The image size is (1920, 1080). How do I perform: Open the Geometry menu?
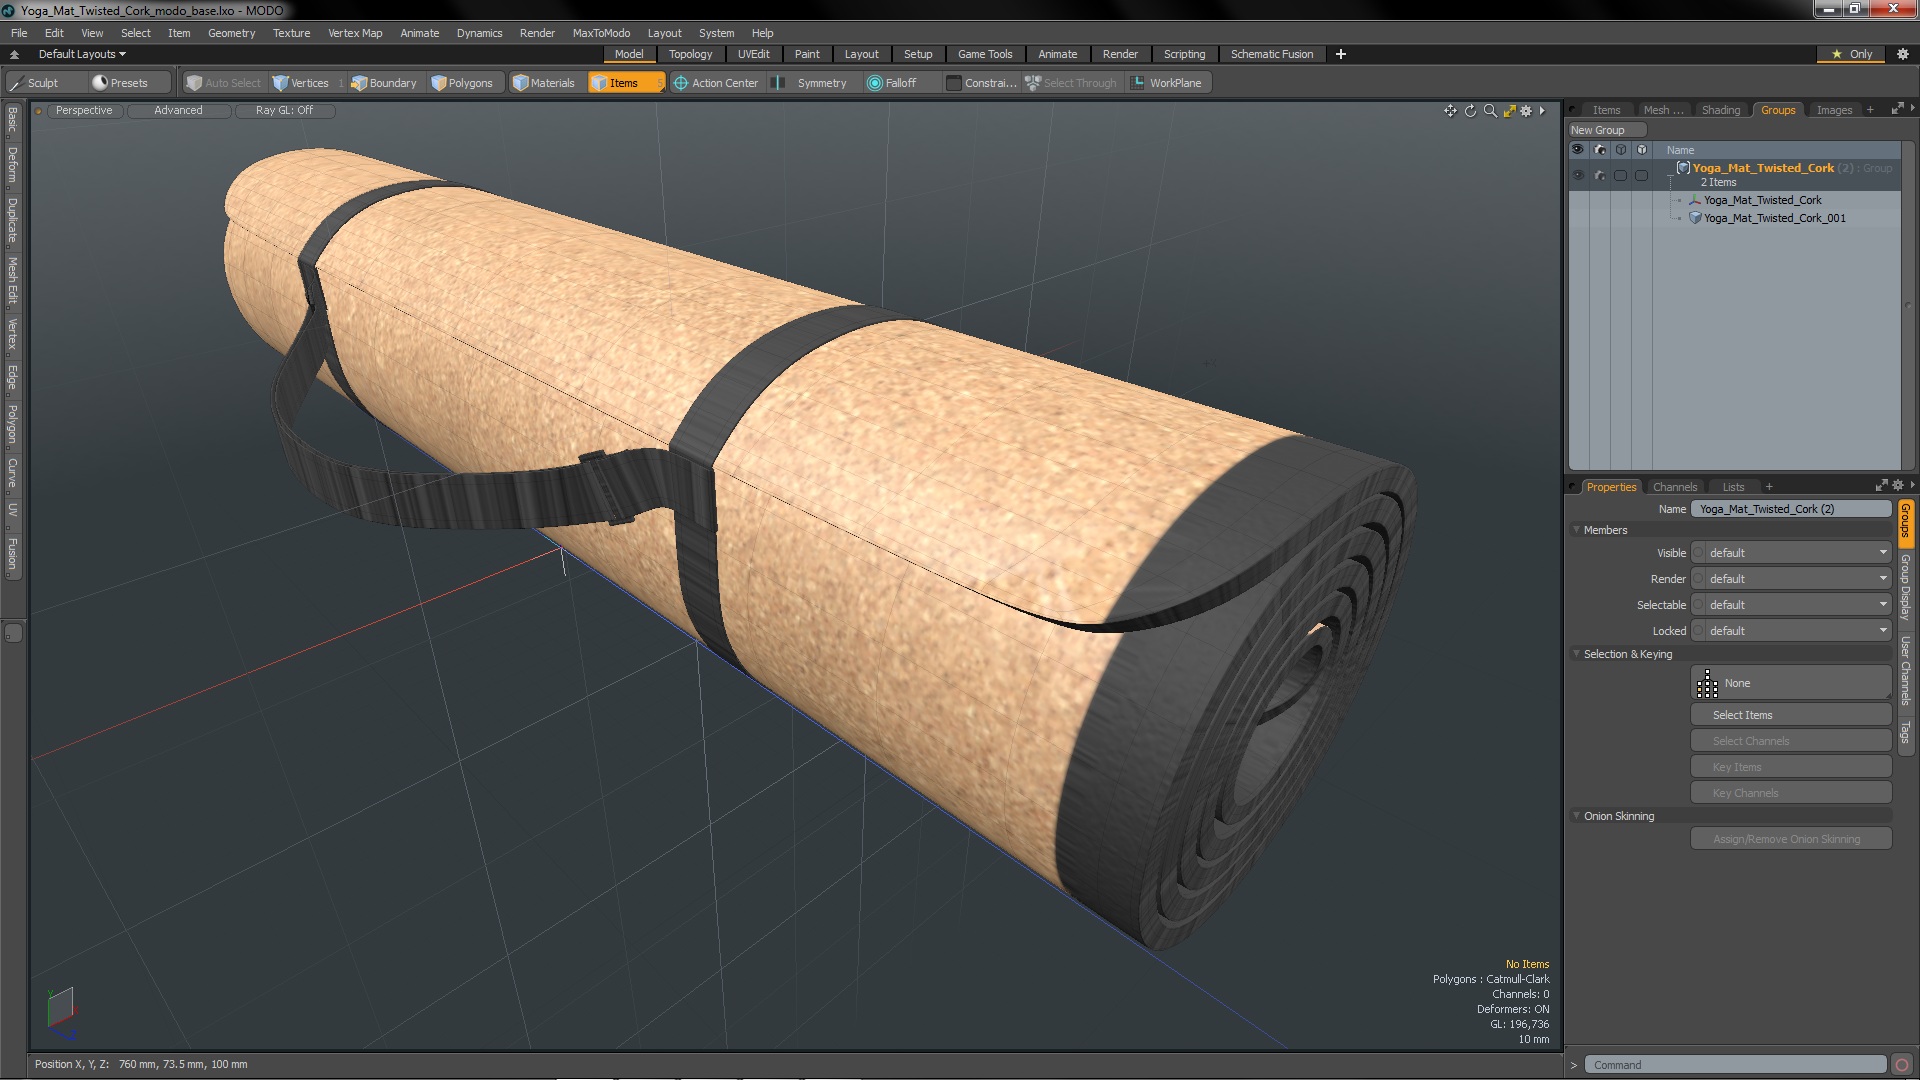(231, 33)
